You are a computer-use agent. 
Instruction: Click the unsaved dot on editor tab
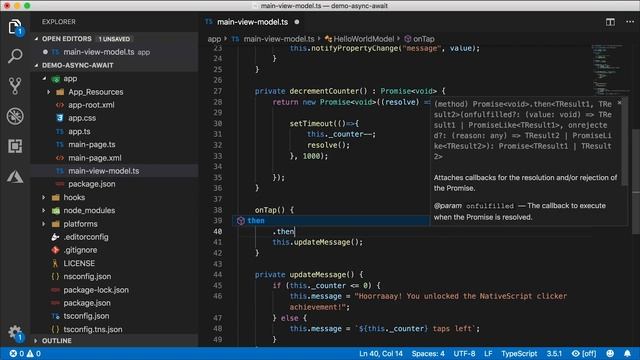[x=297, y=22]
